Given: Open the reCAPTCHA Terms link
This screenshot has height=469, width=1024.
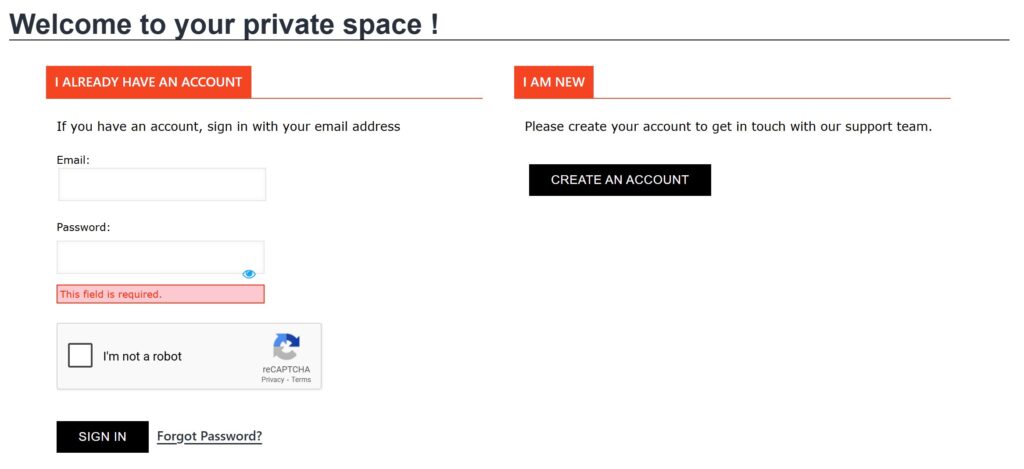Looking at the screenshot, I should coord(301,380).
